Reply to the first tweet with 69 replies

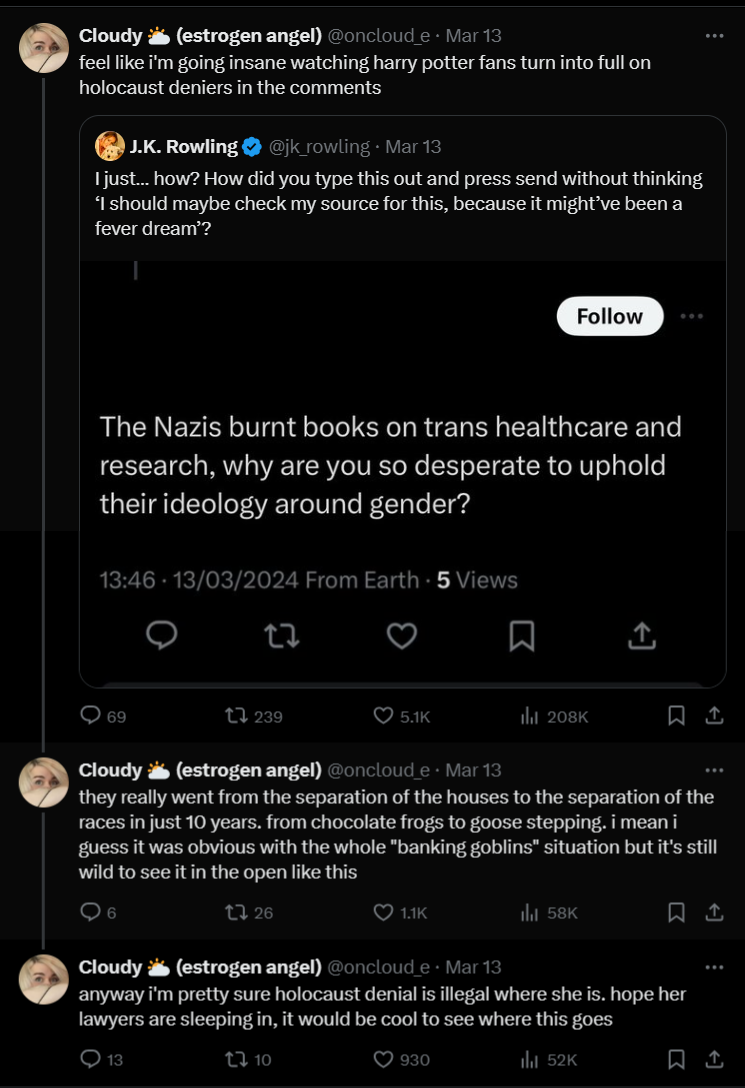pyautogui.click(x=91, y=716)
